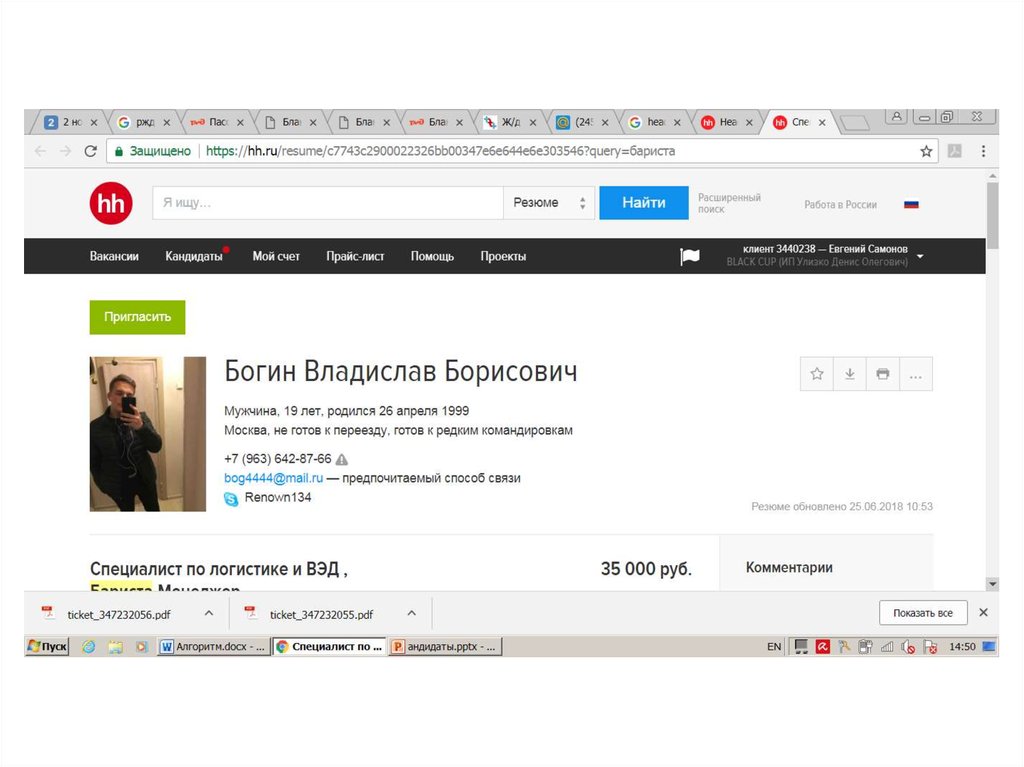
Task: Open the Прайс-лист menu item
Action: tap(355, 256)
